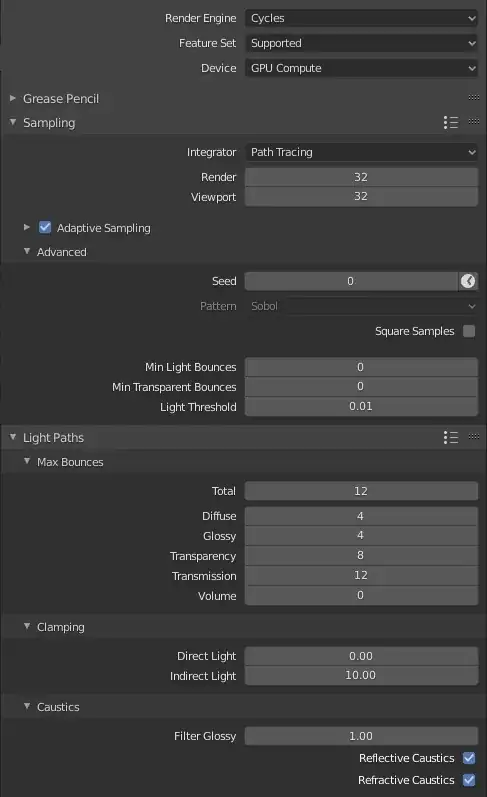Viewport: 487px width, 797px height.
Task: Click the Min Light Bounces field
Action: pyautogui.click(x=361, y=367)
